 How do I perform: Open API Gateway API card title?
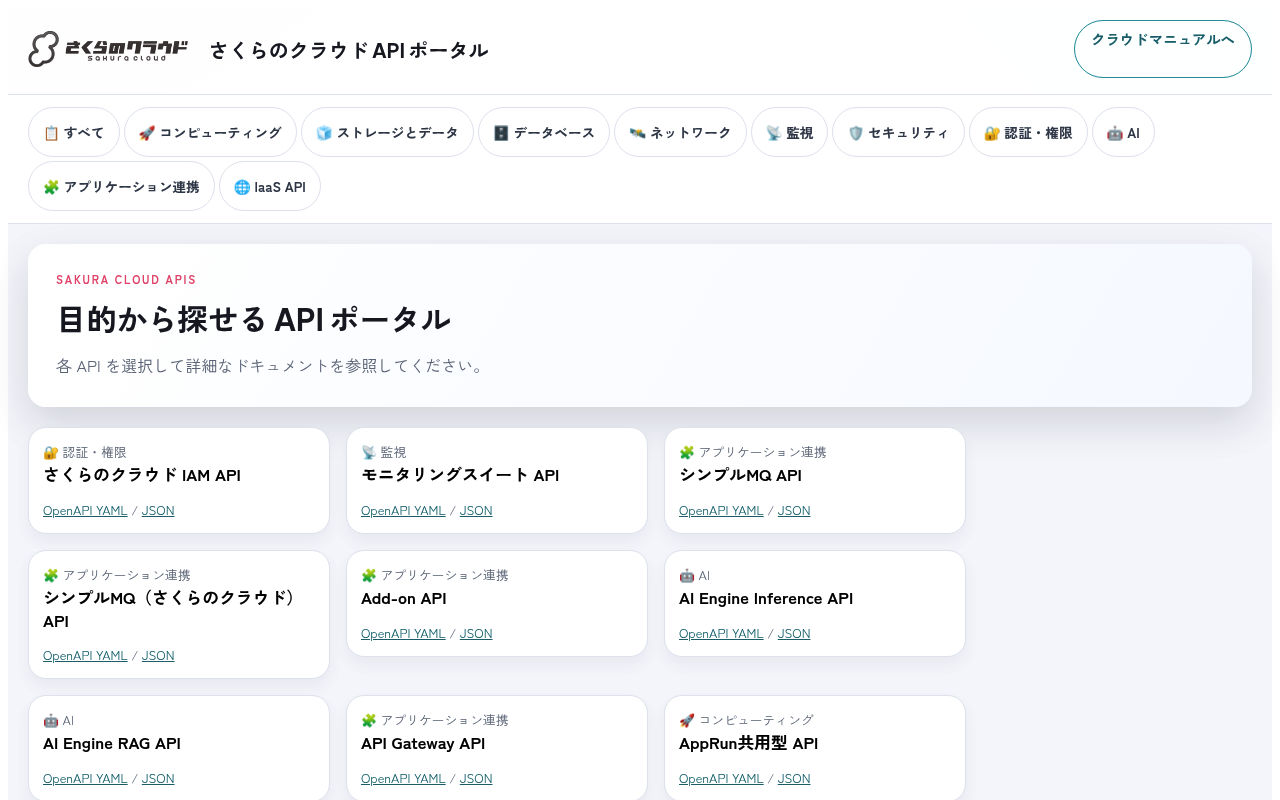tap(423, 743)
